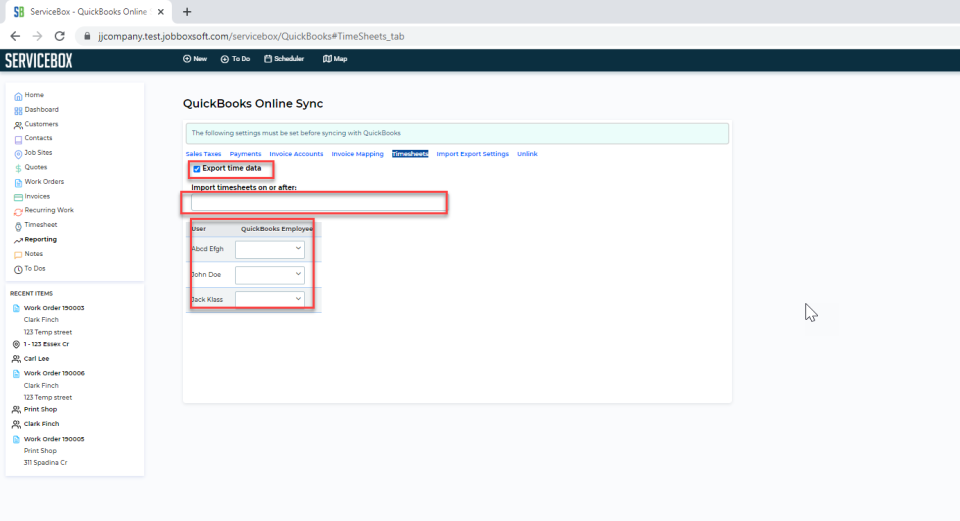Switch to the Payments tab

point(246,154)
